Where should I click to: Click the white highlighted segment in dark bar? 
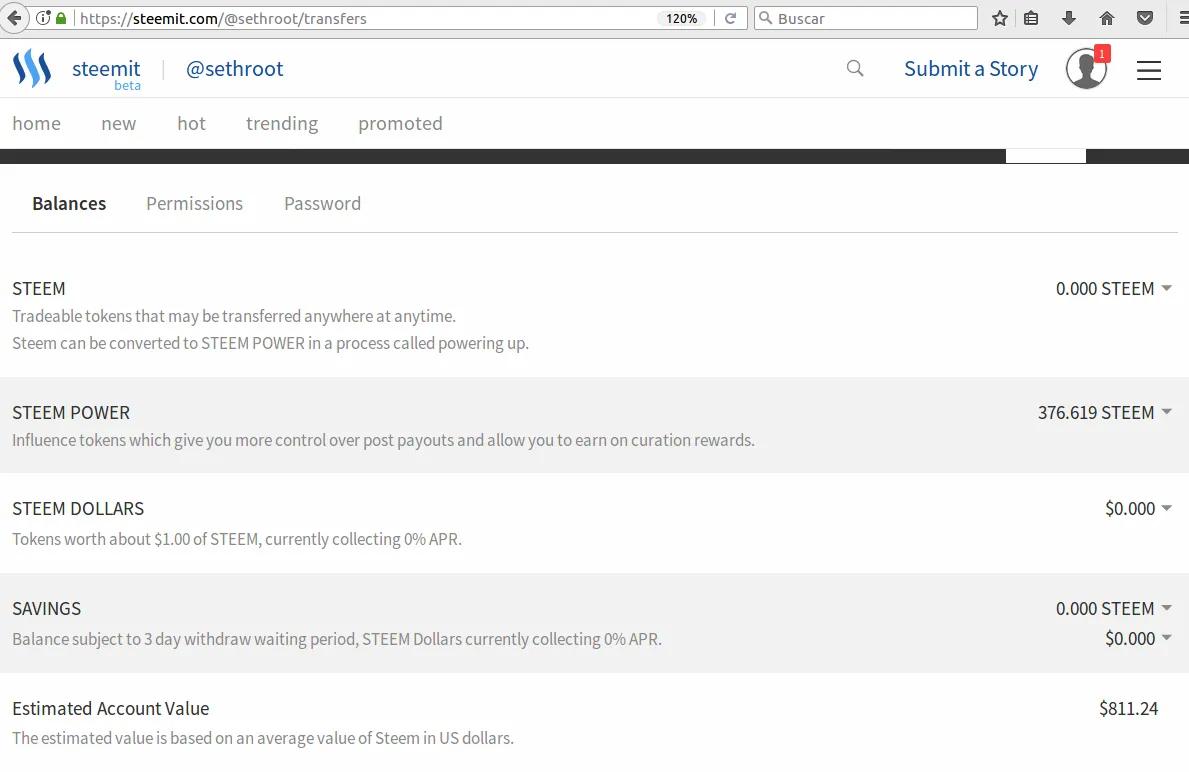pyautogui.click(x=1046, y=156)
